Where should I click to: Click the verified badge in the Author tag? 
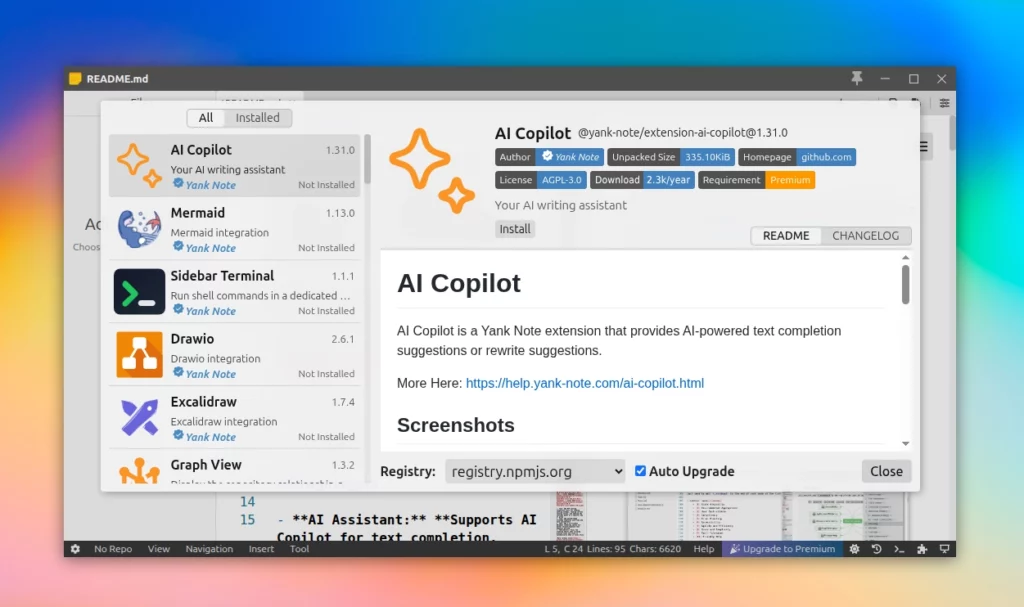click(547, 156)
